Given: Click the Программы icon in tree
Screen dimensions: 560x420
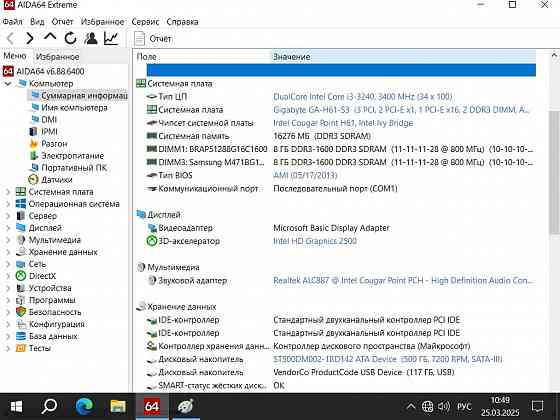Looking at the screenshot, I should point(21,300).
